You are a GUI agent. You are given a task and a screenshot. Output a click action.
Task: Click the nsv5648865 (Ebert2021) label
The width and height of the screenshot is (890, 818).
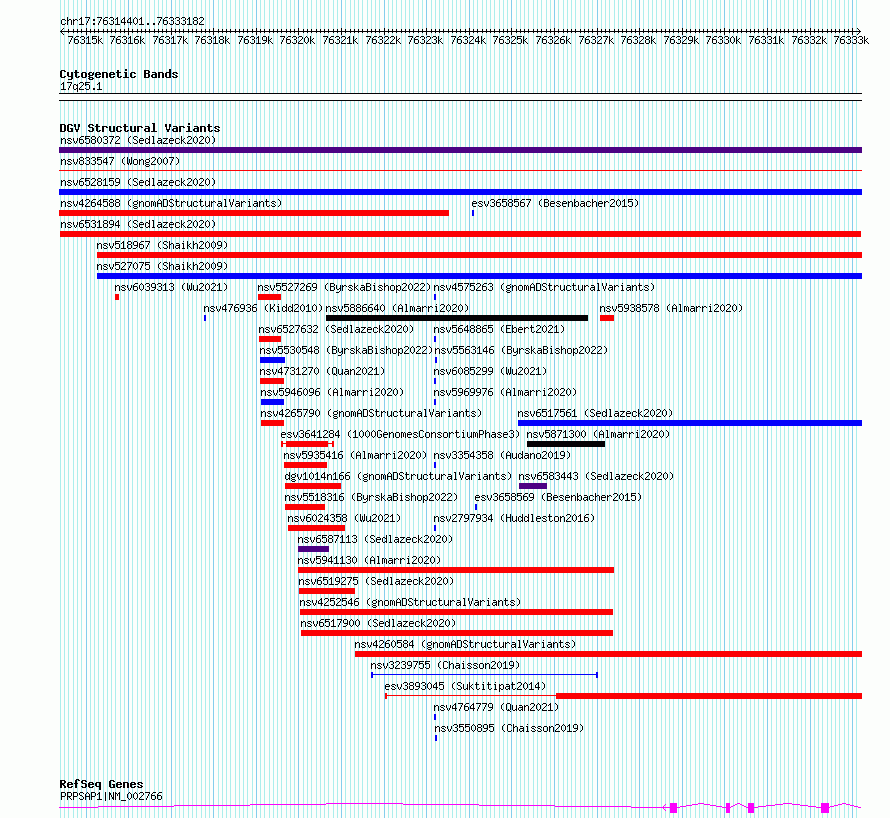click(499, 329)
